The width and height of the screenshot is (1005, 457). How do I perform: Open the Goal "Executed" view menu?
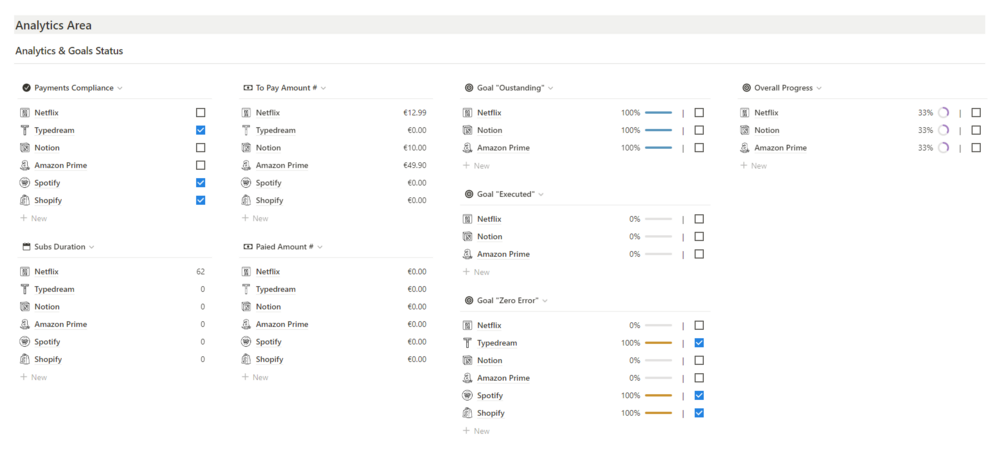click(x=541, y=194)
